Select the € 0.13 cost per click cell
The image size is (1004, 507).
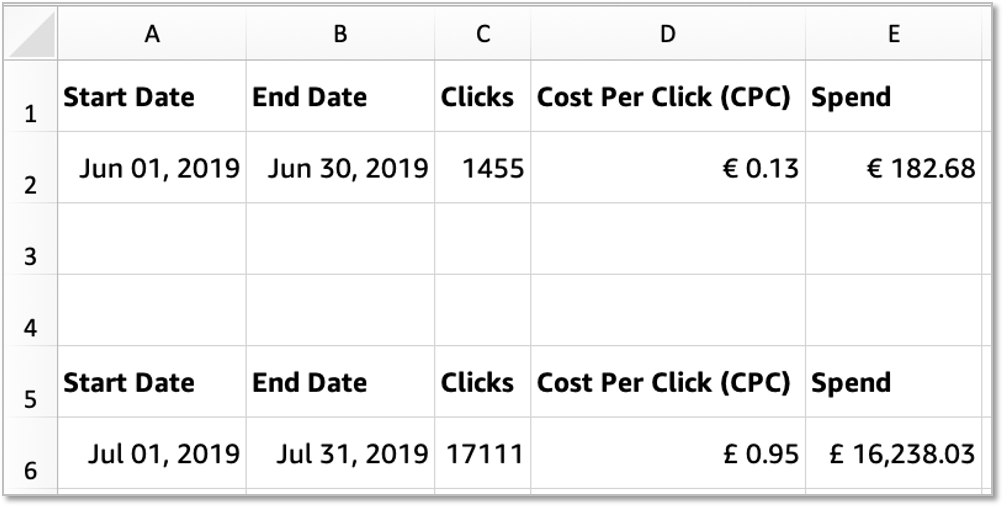(x=667, y=168)
